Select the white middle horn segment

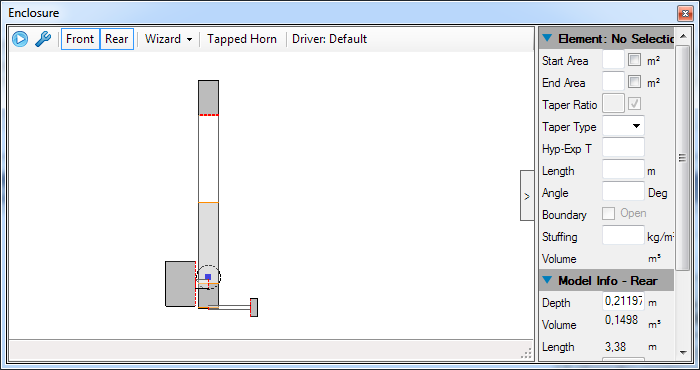[208, 159]
